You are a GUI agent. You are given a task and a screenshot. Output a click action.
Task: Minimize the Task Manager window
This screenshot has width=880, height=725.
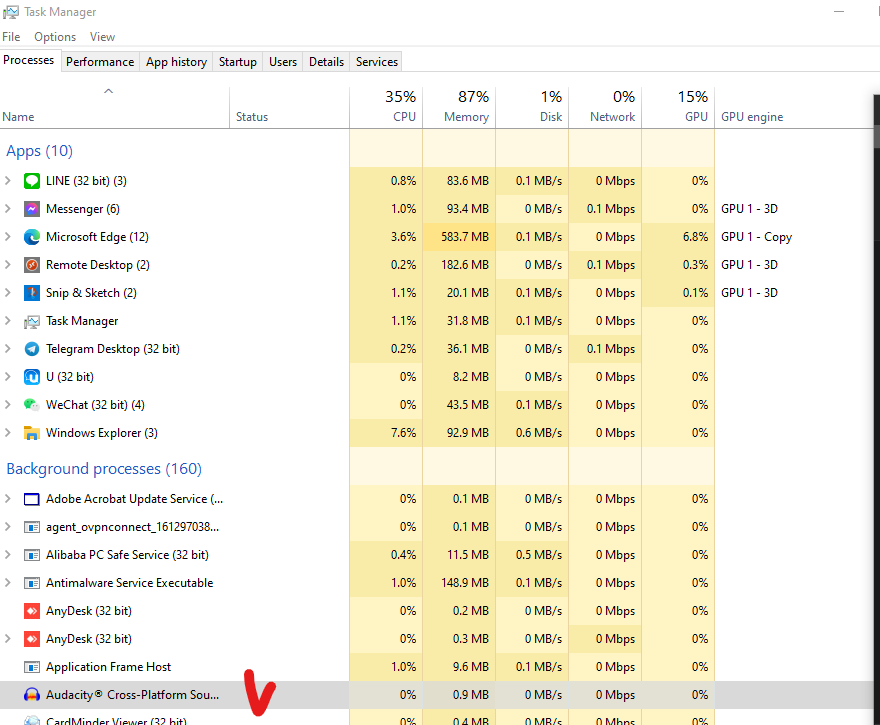point(839,12)
